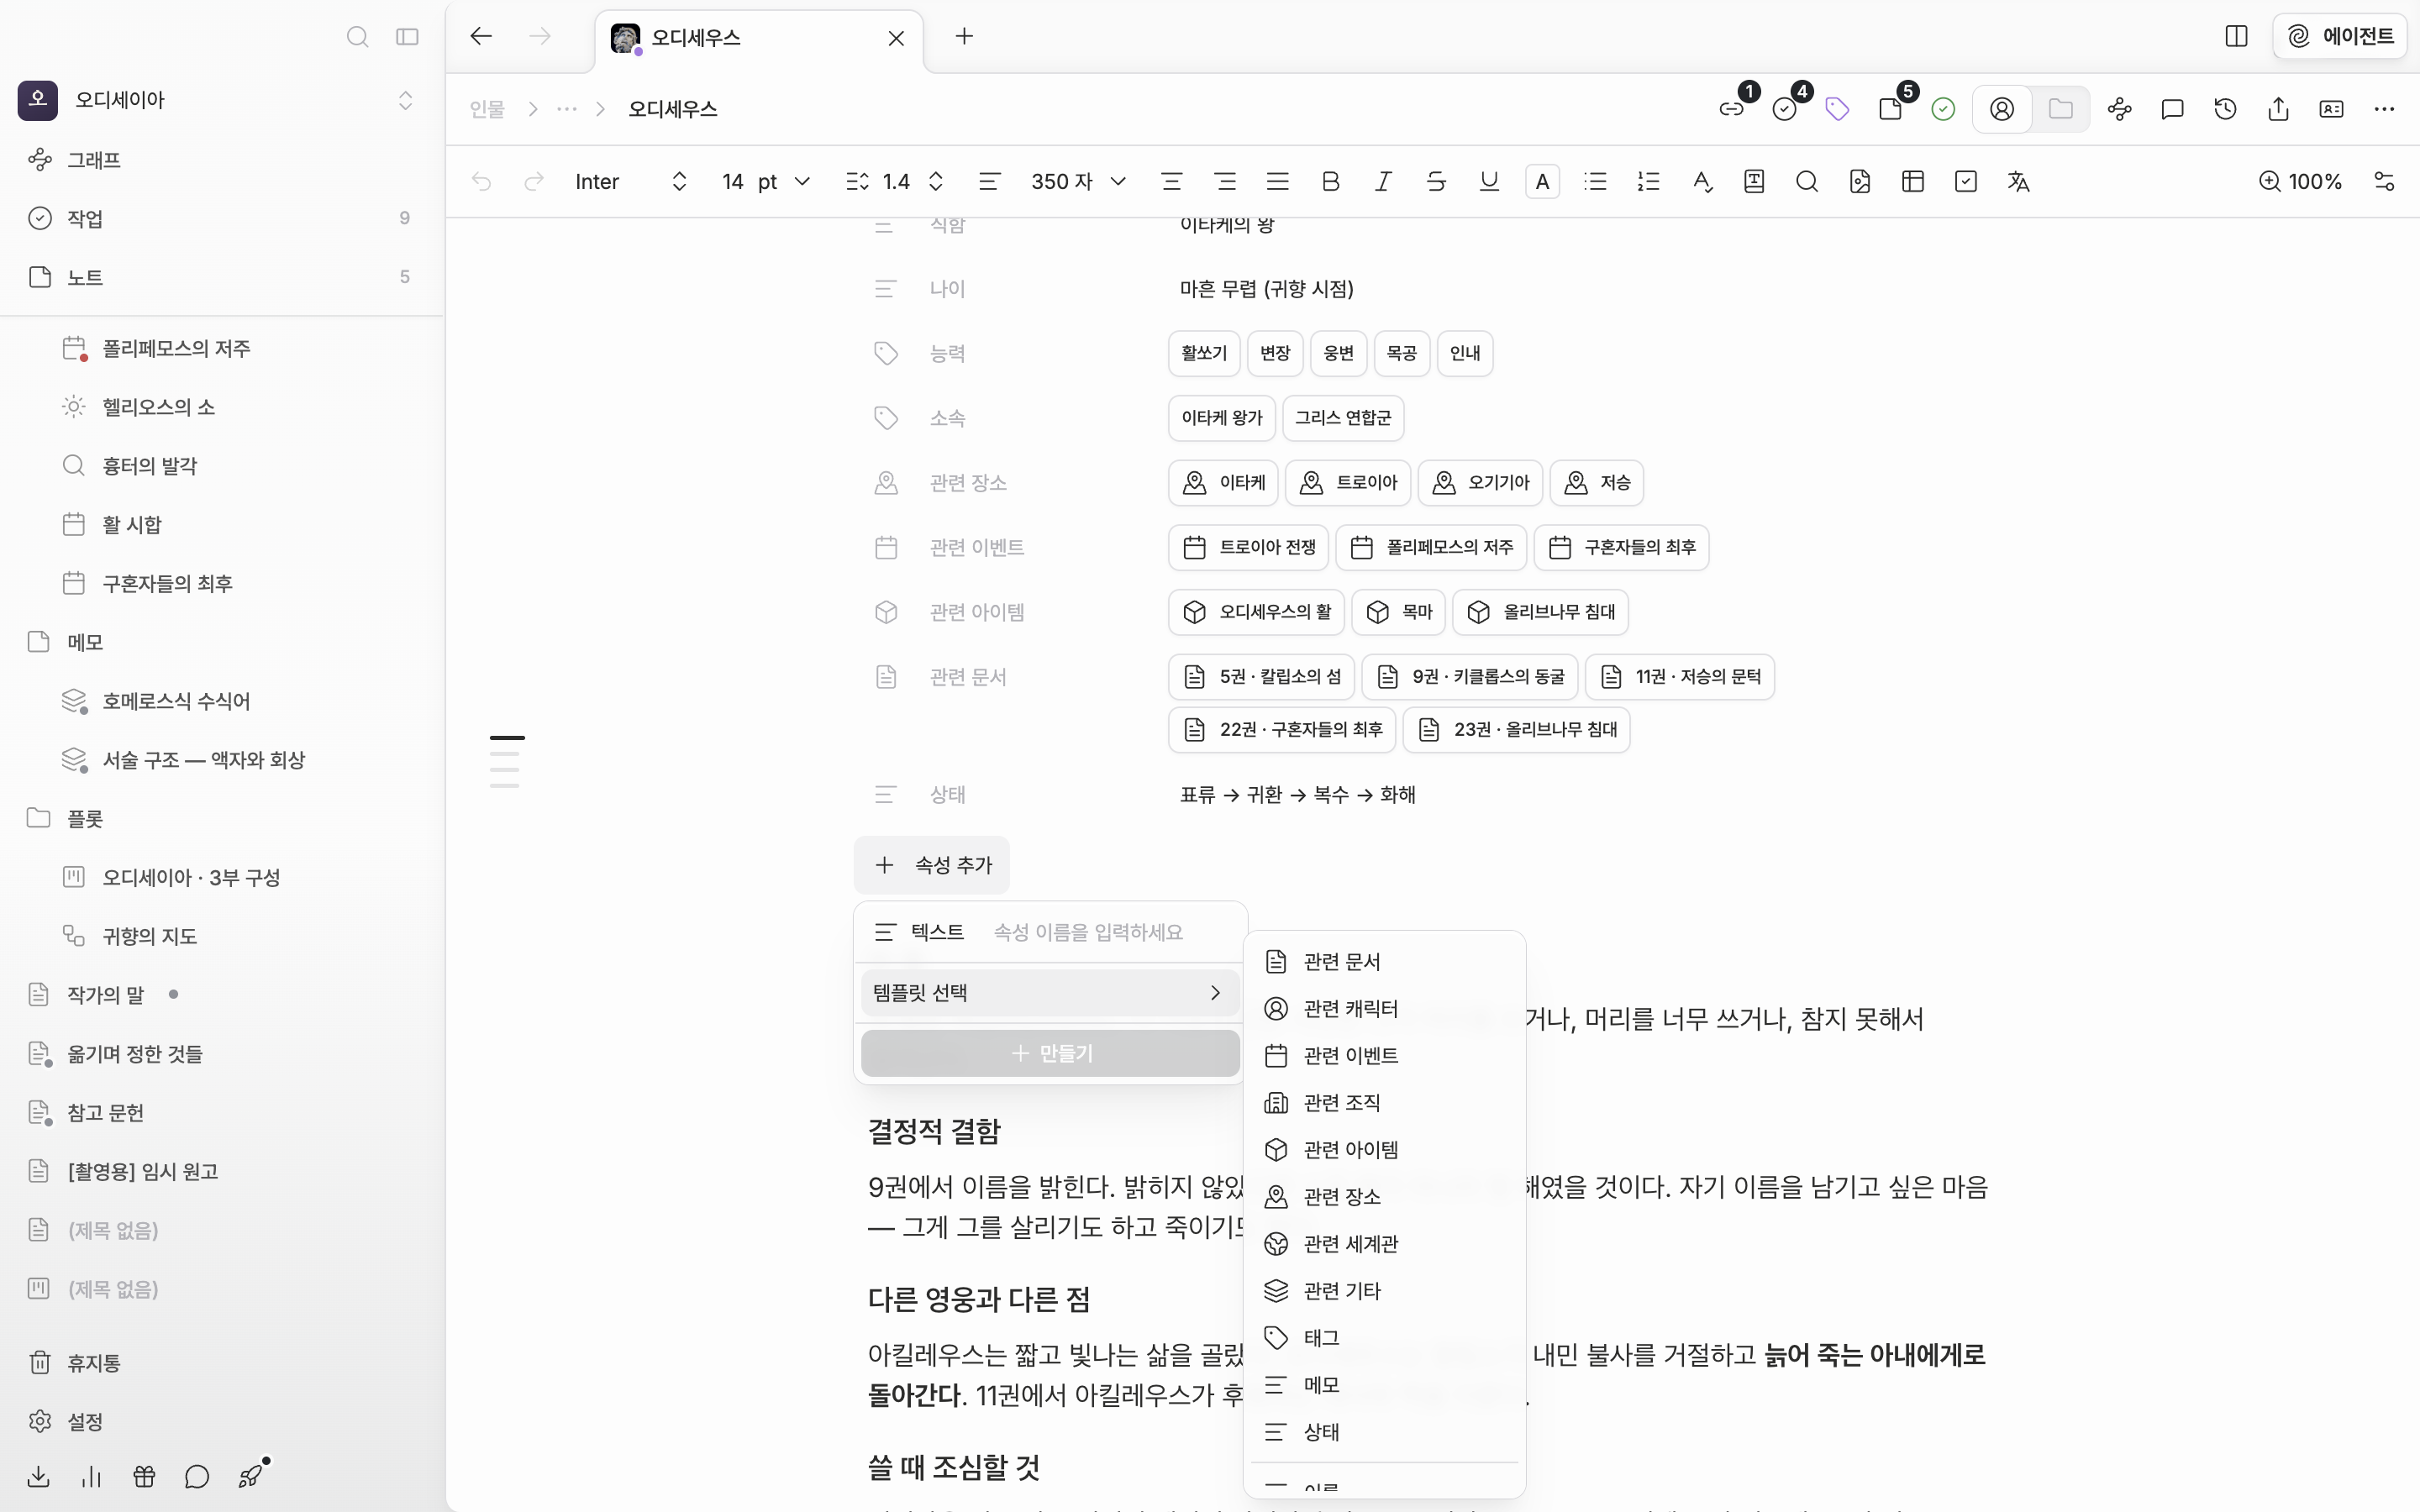Open the graph icon in the header

[x=2119, y=109]
